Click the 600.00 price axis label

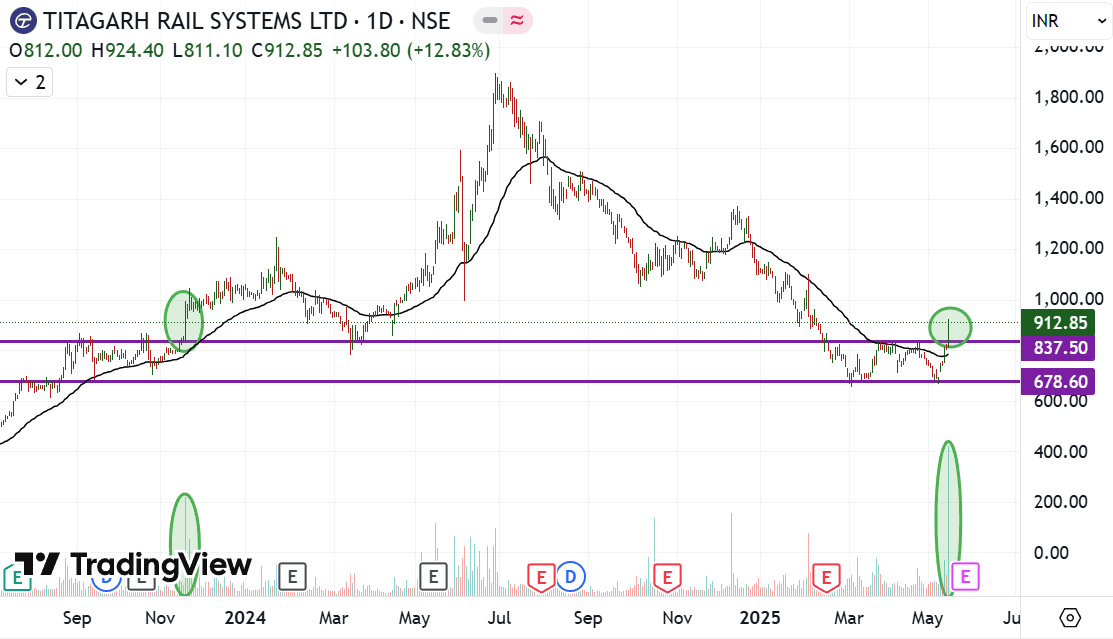click(1060, 402)
